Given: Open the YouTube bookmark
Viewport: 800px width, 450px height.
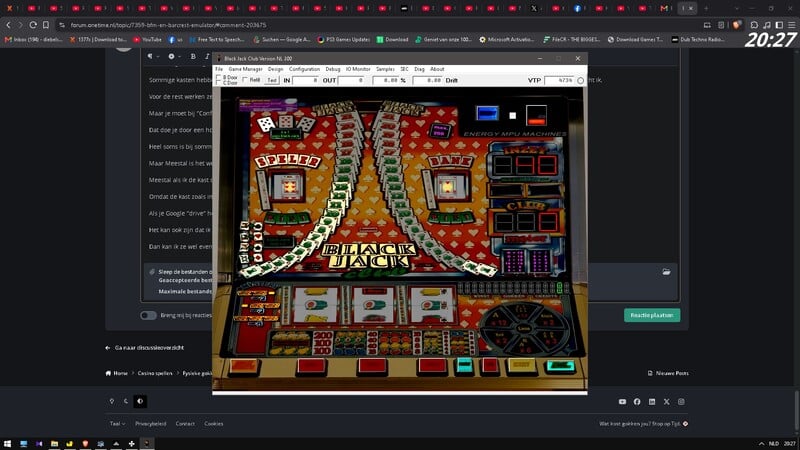Looking at the screenshot, I should pyautogui.click(x=147, y=39).
